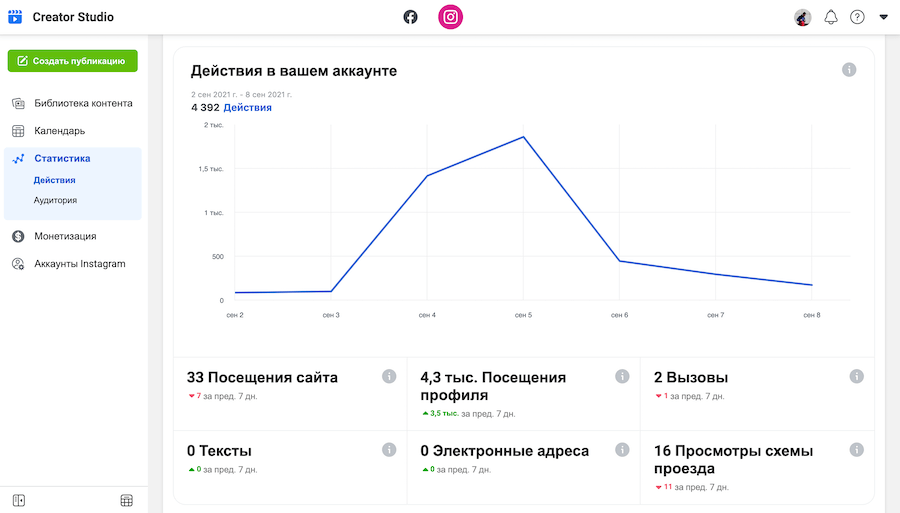Click the info icon on Просмотры схемы проезда card

coord(856,450)
